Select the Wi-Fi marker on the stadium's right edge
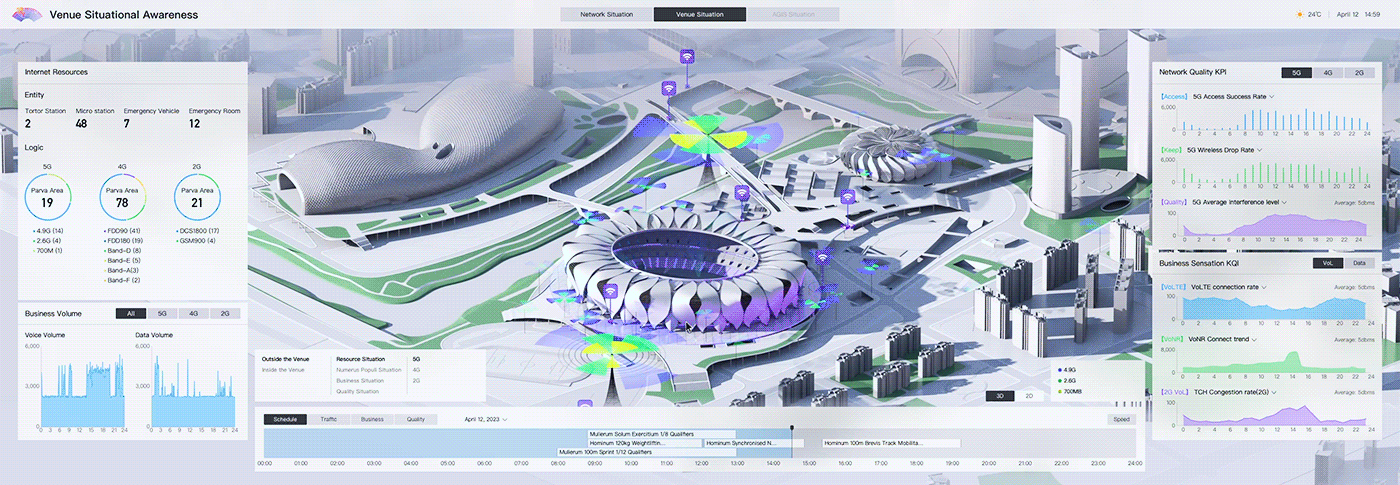 point(823,258)
